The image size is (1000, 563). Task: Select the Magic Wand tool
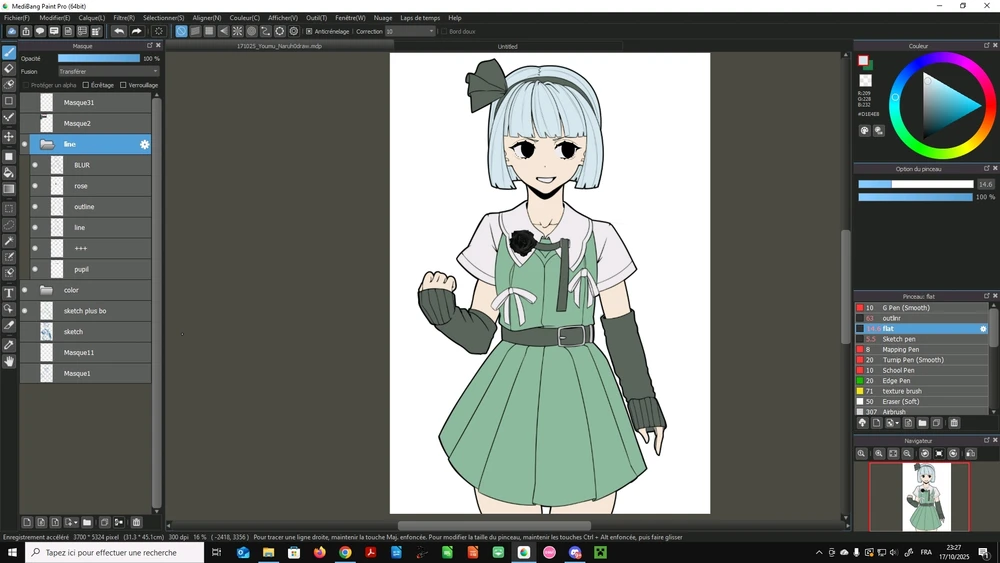[x=9, y=241]
